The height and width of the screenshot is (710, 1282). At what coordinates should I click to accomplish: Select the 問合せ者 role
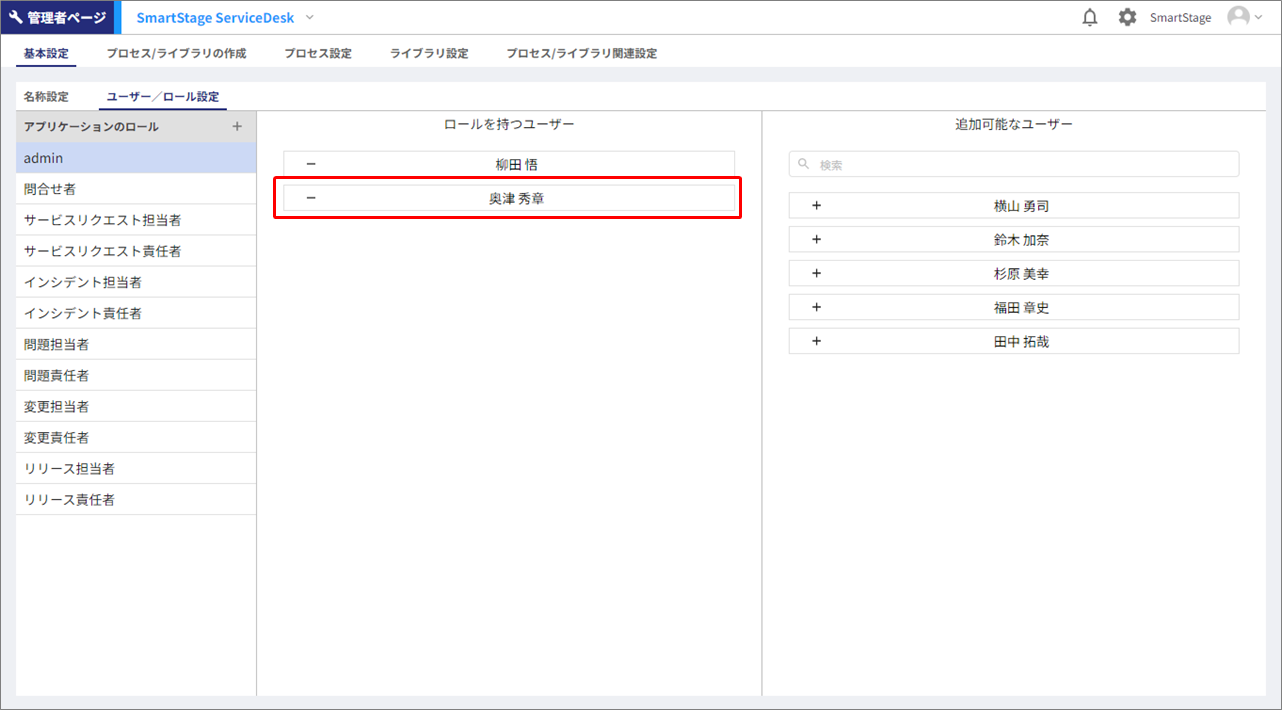tap(50, 189)
